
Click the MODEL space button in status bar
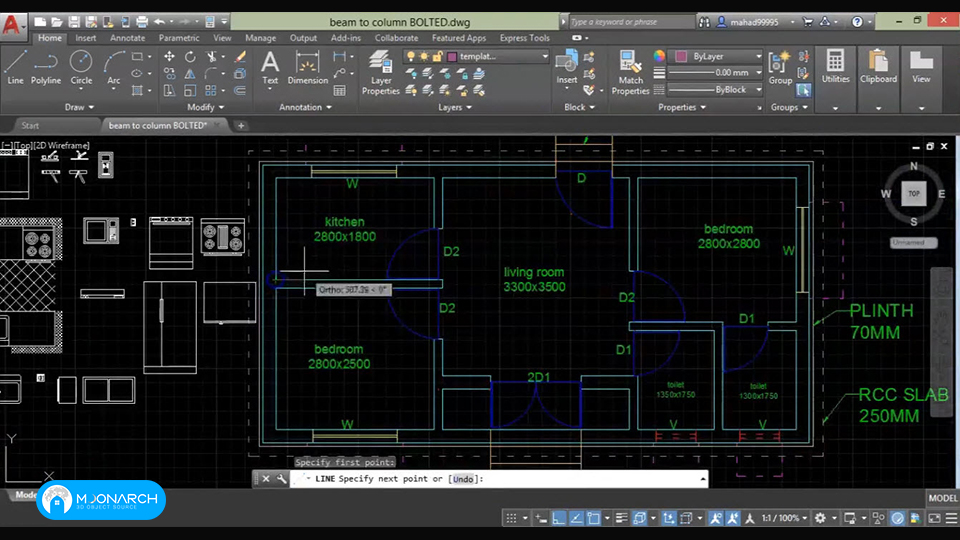coord(942,498)
